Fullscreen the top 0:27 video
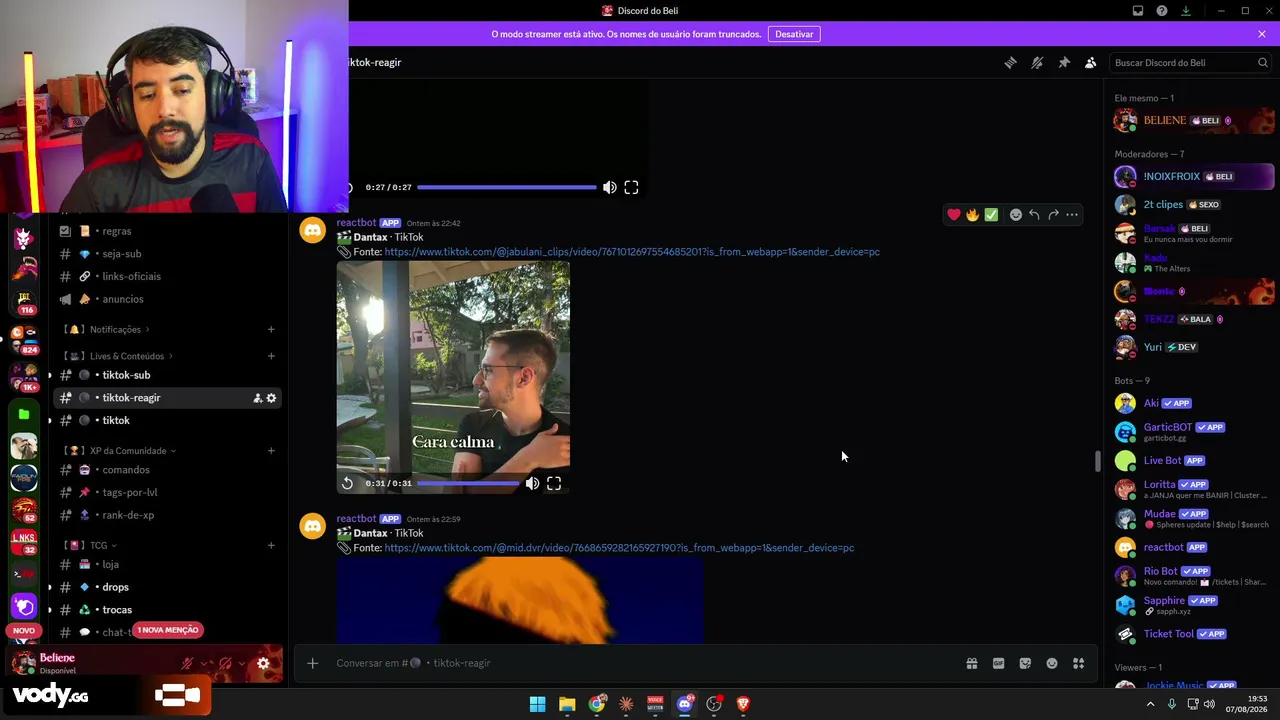This screenshot has height=720, width=1280. coord(631,187)
